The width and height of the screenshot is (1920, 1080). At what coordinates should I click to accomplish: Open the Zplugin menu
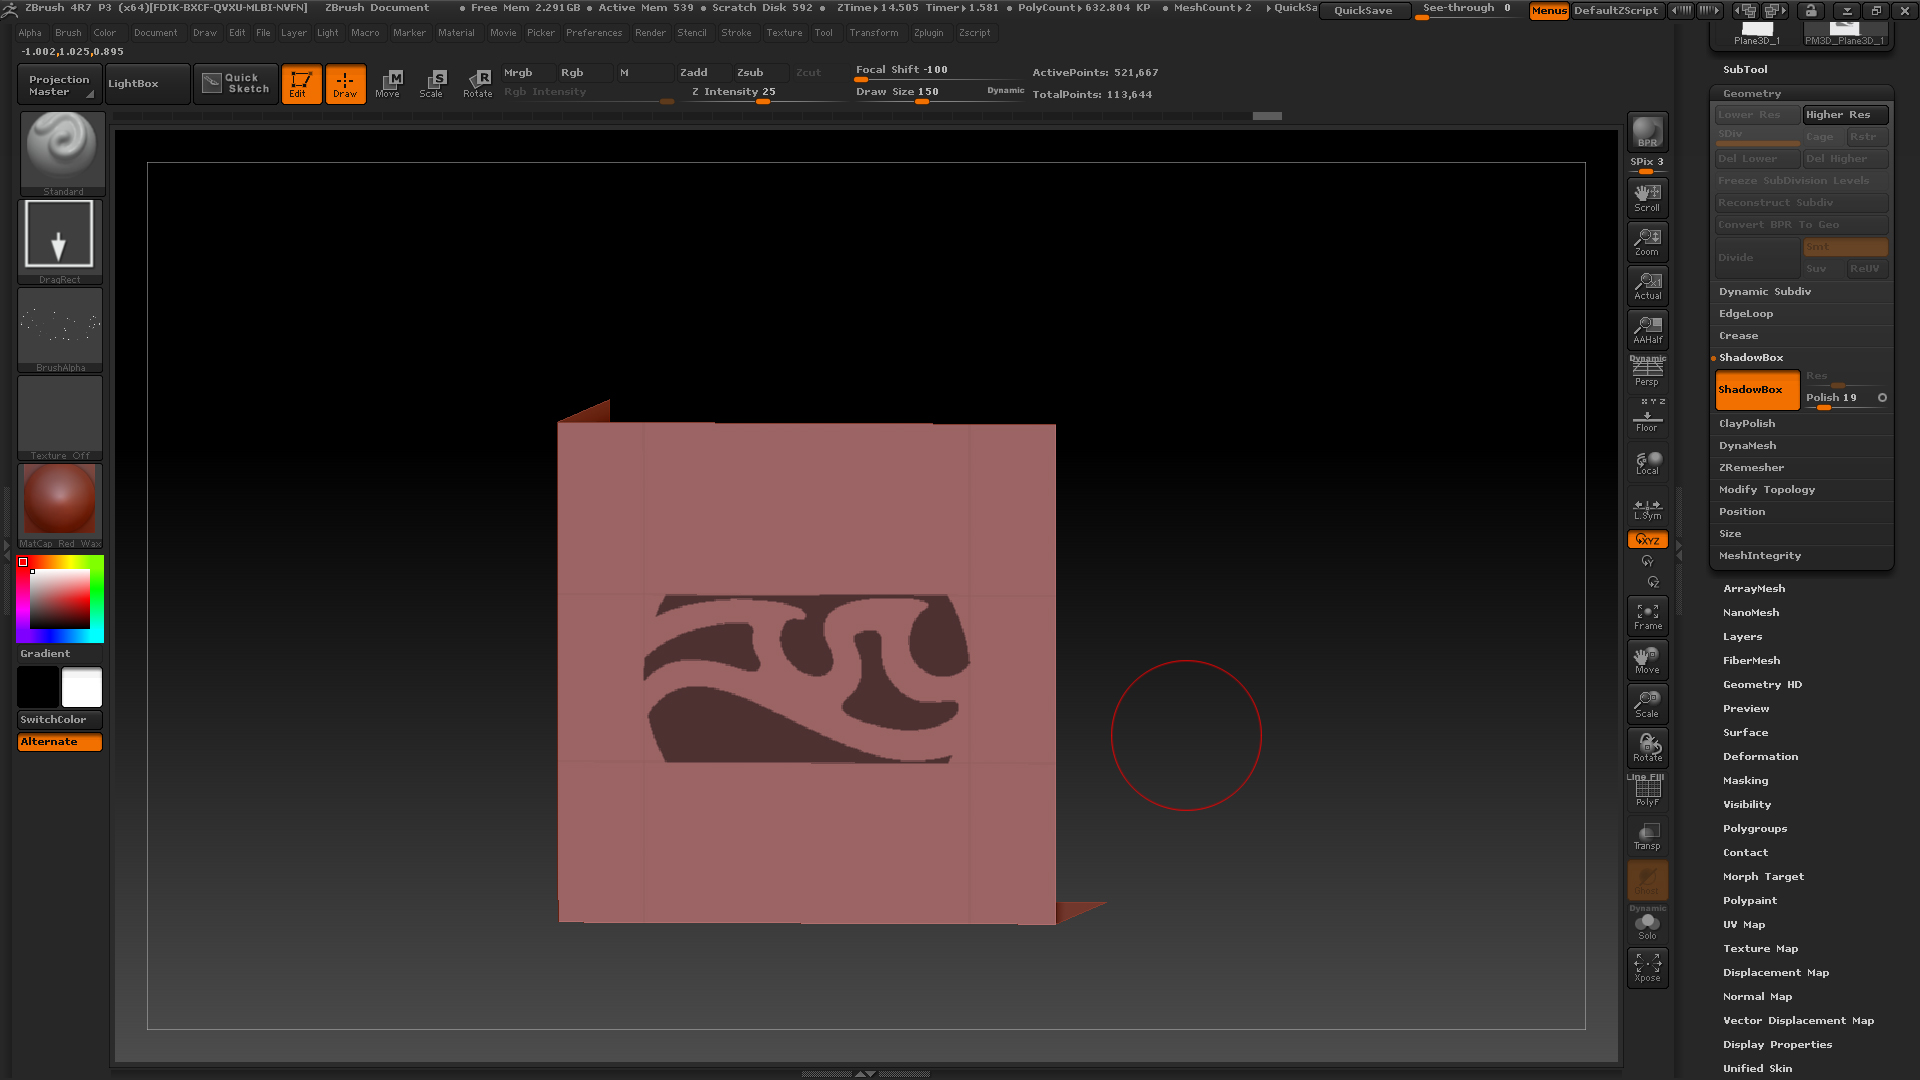928,33
